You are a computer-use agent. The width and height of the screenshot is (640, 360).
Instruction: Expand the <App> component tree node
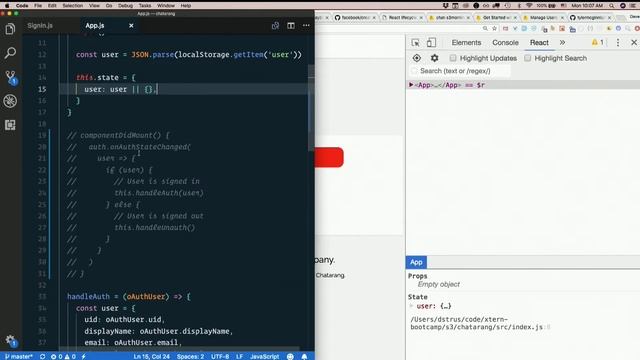(x=411, y=85)
